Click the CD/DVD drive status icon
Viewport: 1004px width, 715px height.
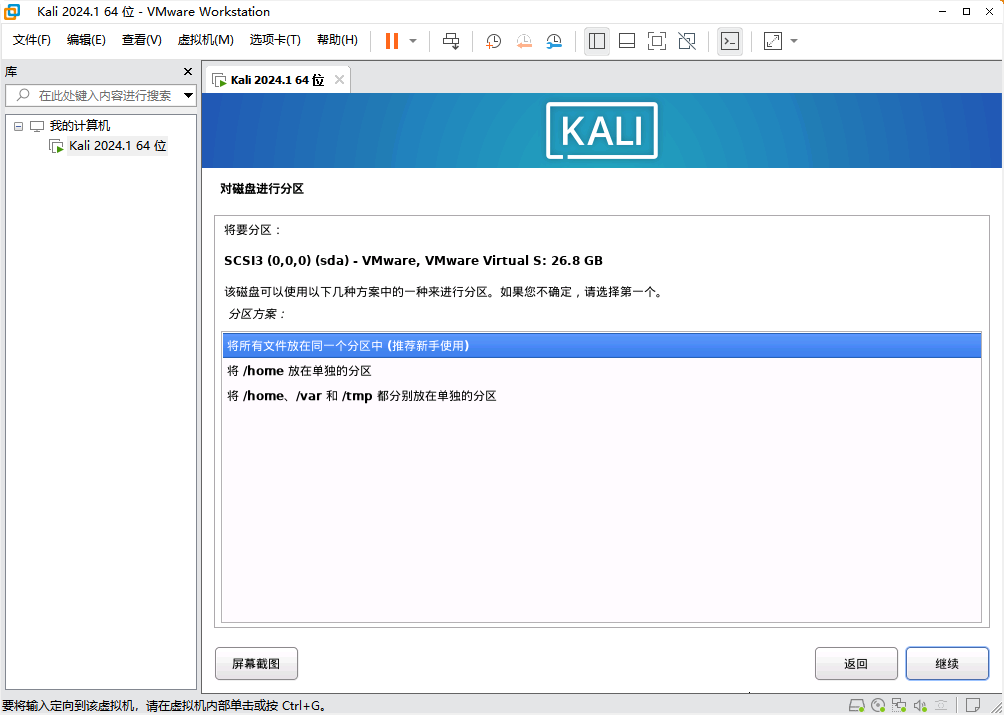pyautogui.click(x=878, y=704)
